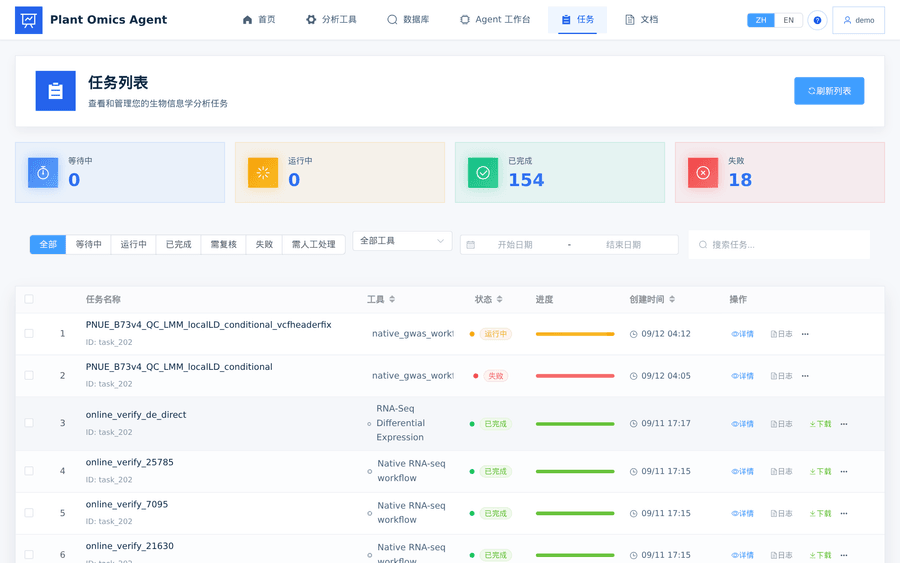
Task: Download results of online_verify_25785
Action: pyautogui.click(x=820, y=472)
